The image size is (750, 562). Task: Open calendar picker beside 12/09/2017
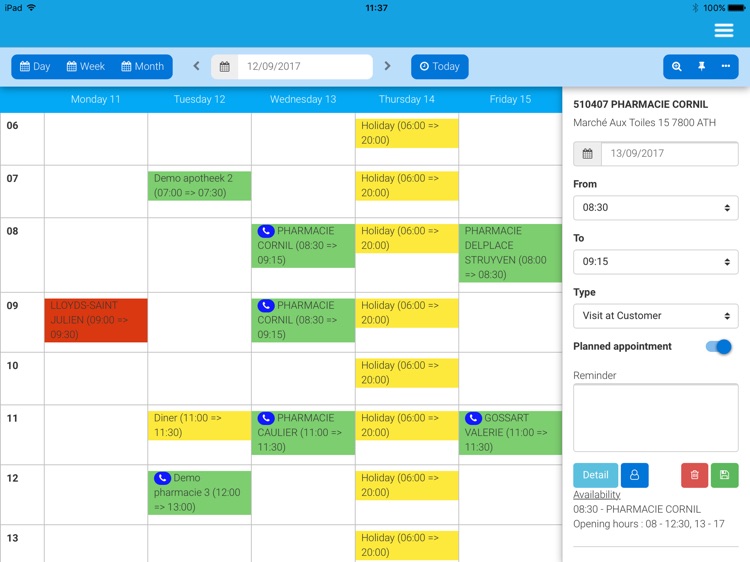pos(225,66)
